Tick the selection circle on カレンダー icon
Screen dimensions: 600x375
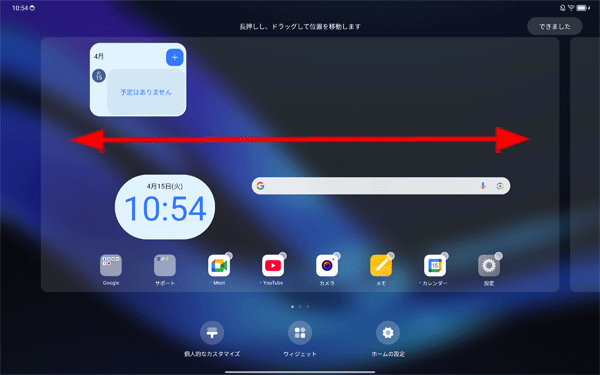pyautogui.click(x=445, y=256)
